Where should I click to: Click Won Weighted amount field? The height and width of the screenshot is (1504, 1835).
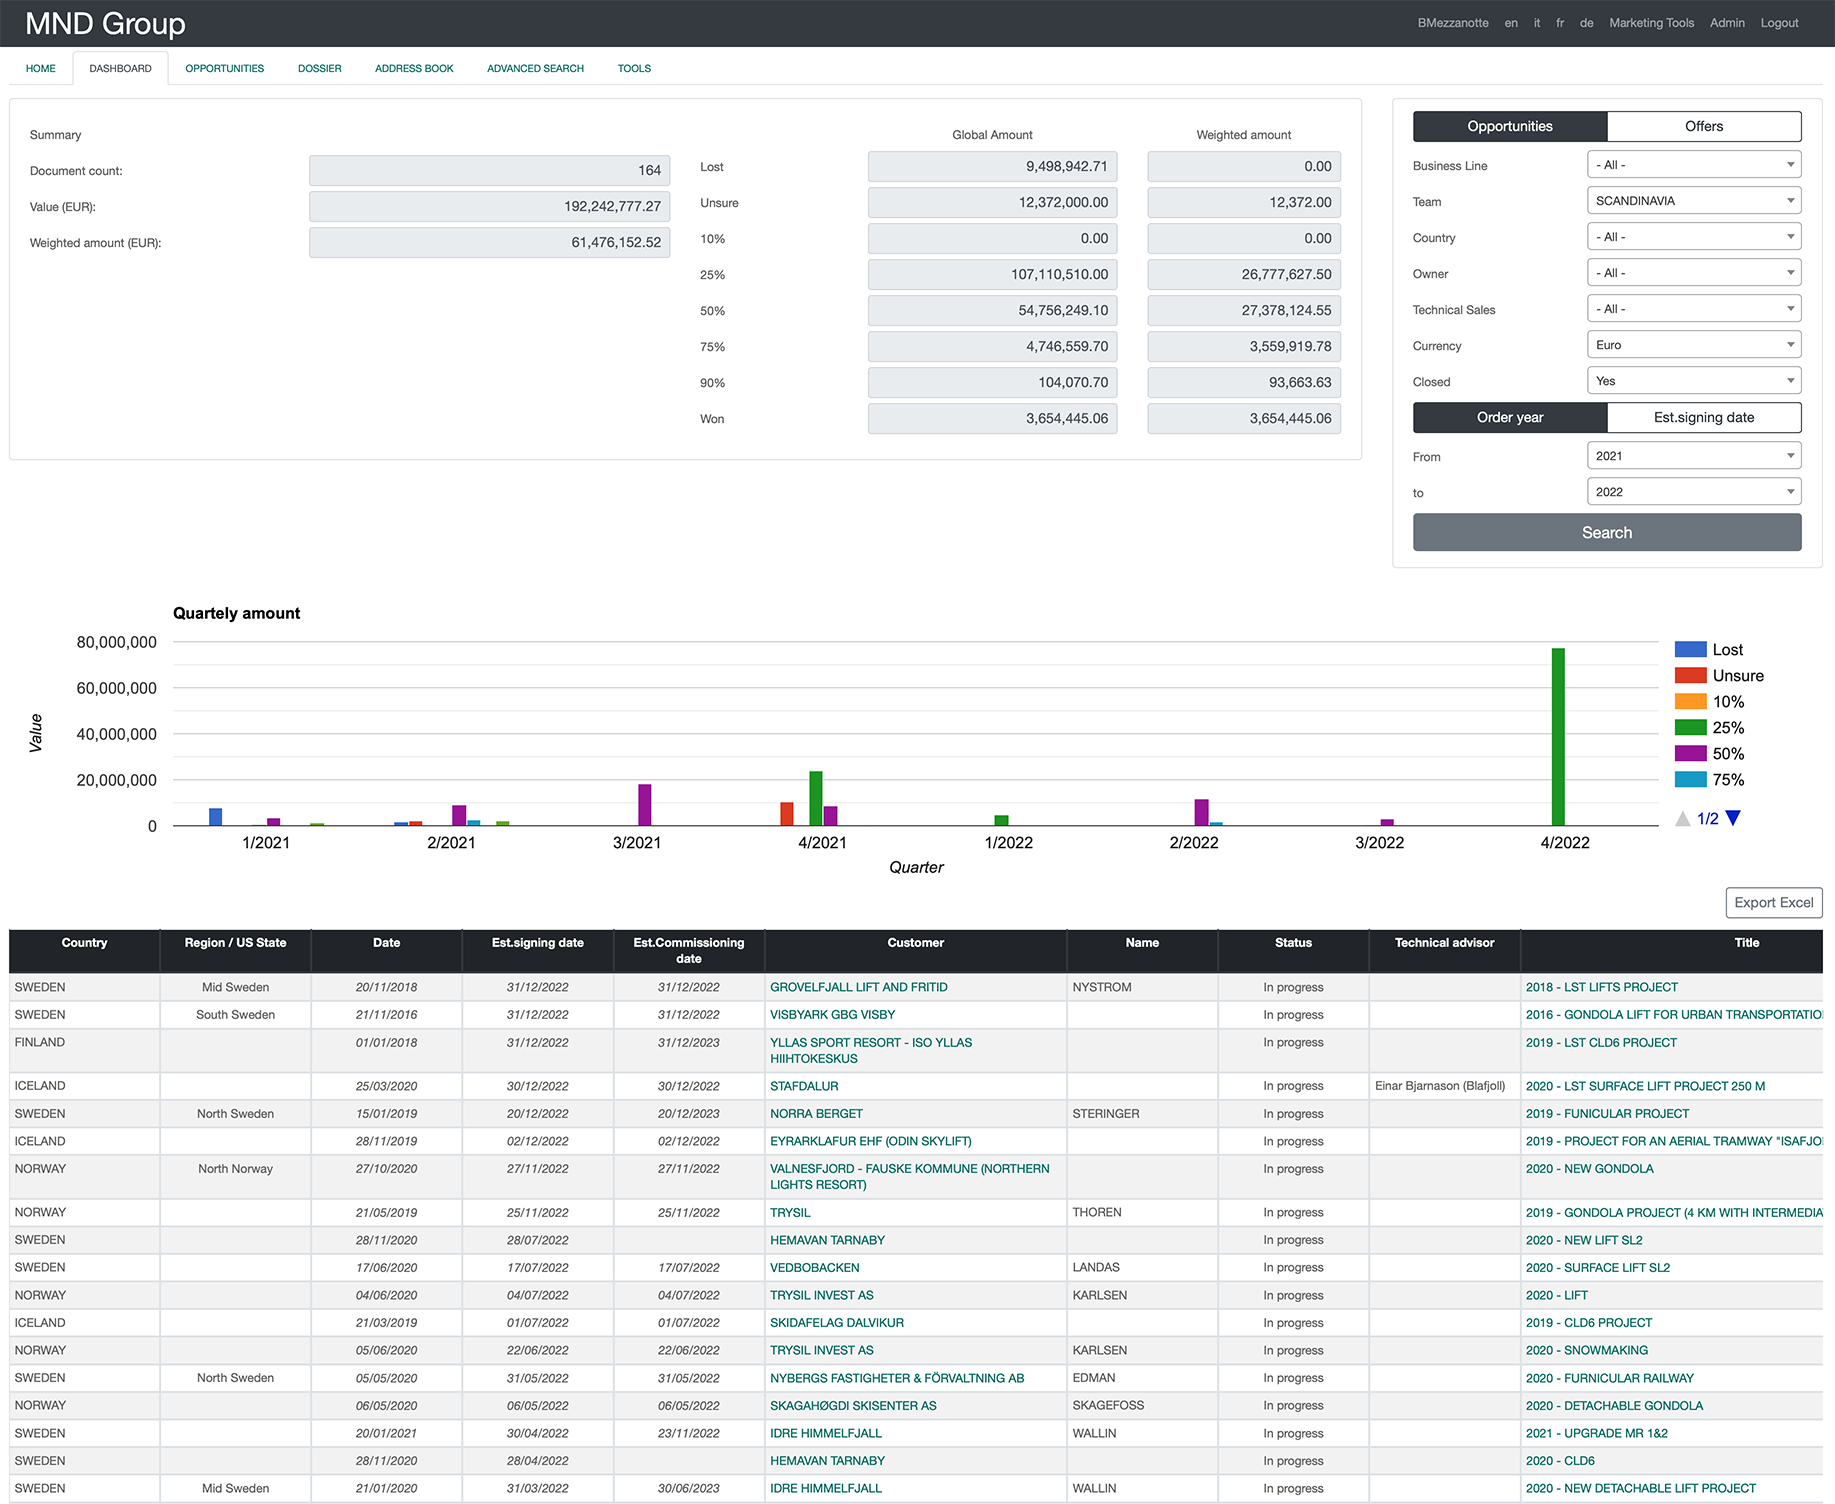point(1244,418)
